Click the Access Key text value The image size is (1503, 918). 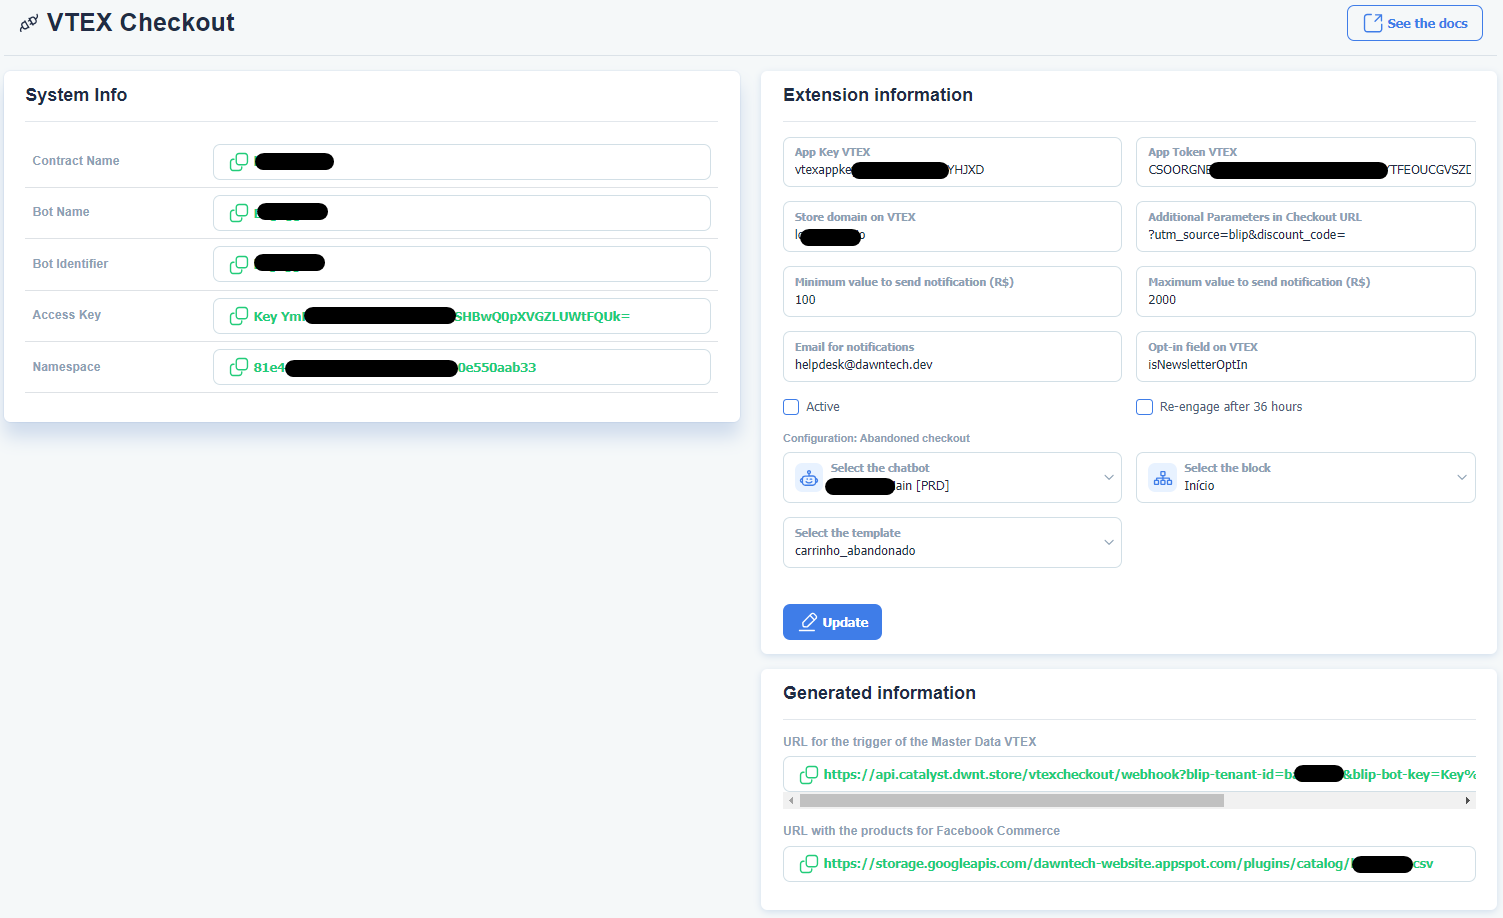tap(441, 316)
